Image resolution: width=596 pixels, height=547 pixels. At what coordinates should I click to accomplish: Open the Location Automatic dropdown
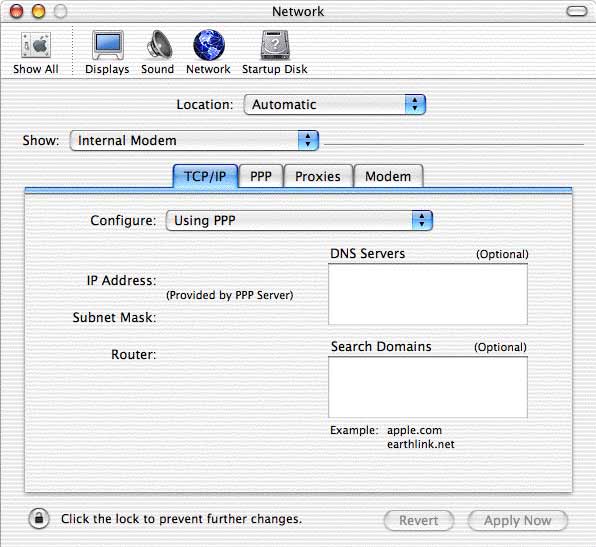pos(334,104)
